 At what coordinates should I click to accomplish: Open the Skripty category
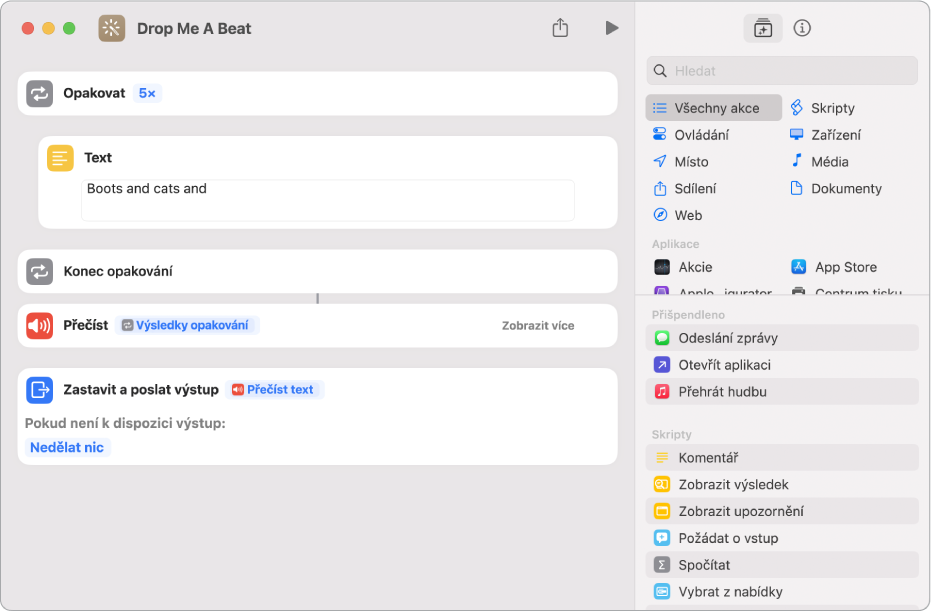pyautogui.click(x=823, y=108)
